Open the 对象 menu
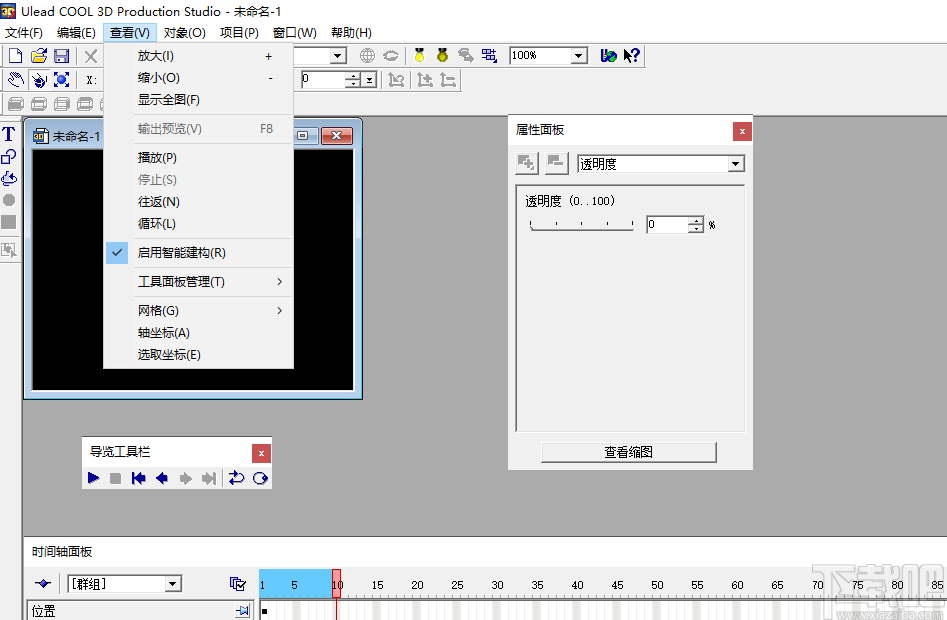The height and width of the screenshot is (620, 947). [x=183, y=32]
